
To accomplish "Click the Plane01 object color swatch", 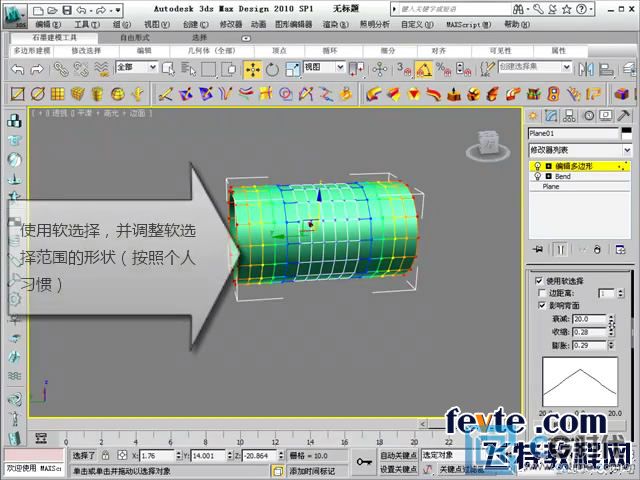I will pyautogui.click(x=627, y=133).
